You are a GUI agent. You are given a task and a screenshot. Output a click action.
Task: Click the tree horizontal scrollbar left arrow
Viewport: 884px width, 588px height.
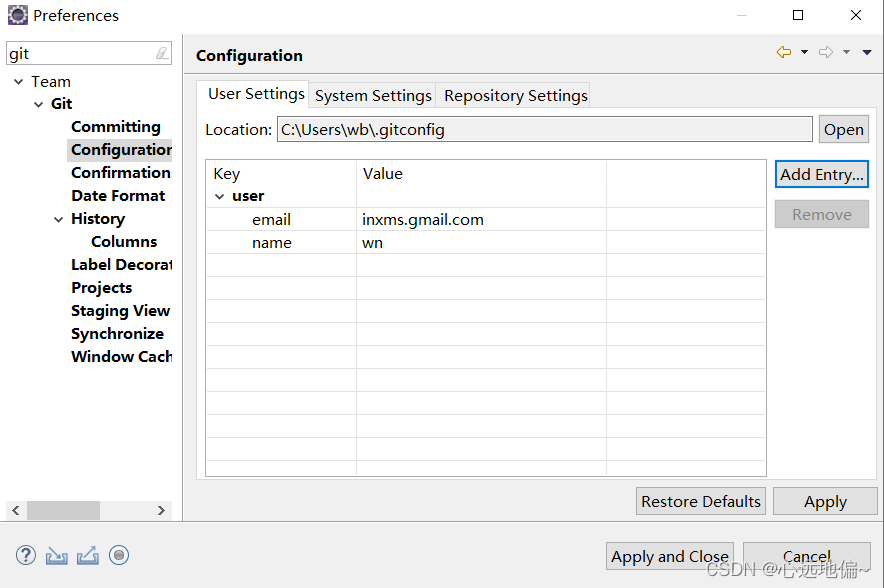tap(16, 511)
